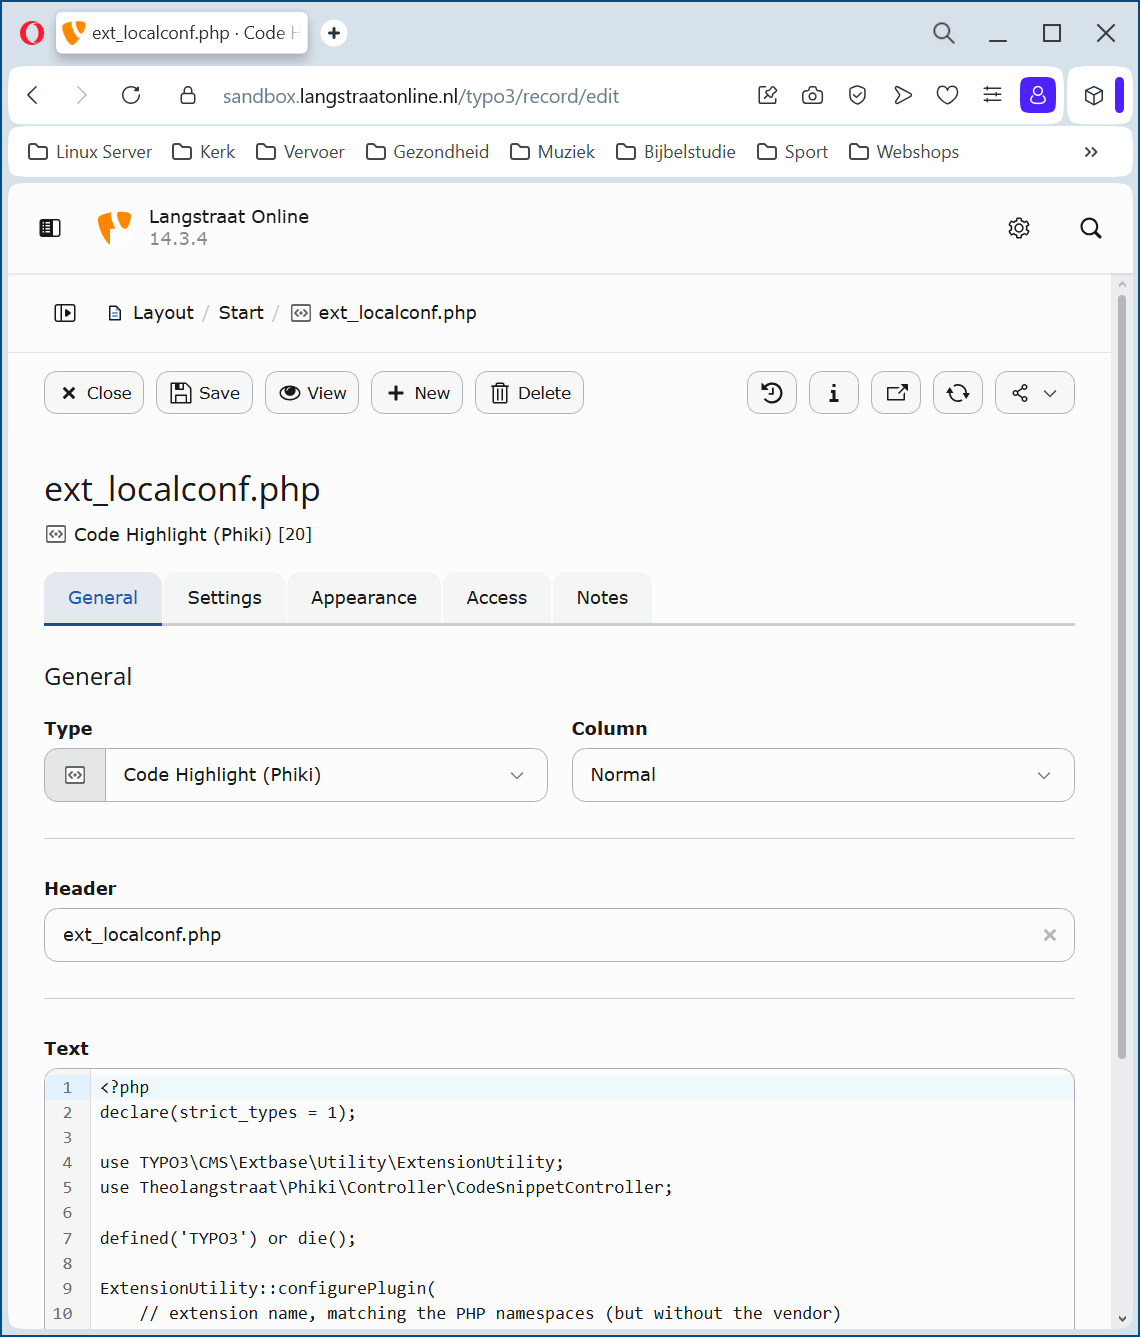The image size is (1140, 1337).
Task: Save the content element
Action: point(205,393)
